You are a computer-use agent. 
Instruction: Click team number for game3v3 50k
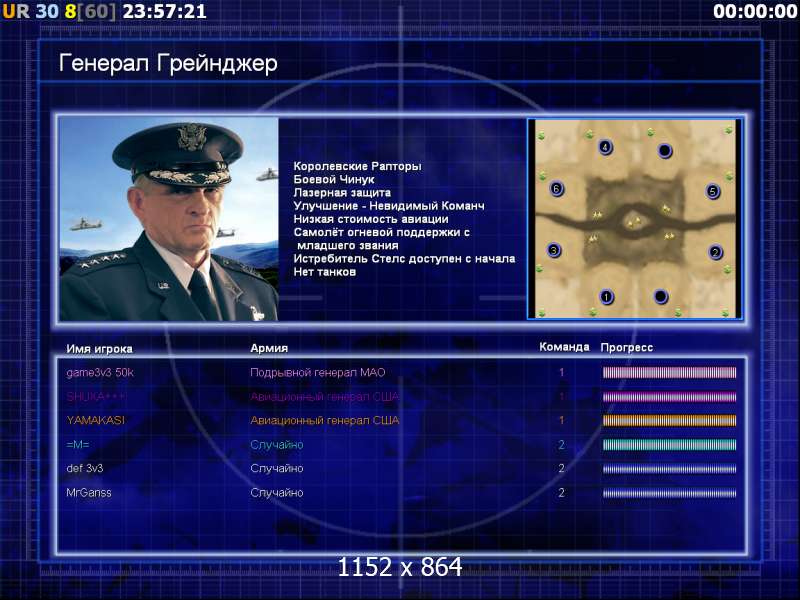pyautogui.click(x=561, y=372)
